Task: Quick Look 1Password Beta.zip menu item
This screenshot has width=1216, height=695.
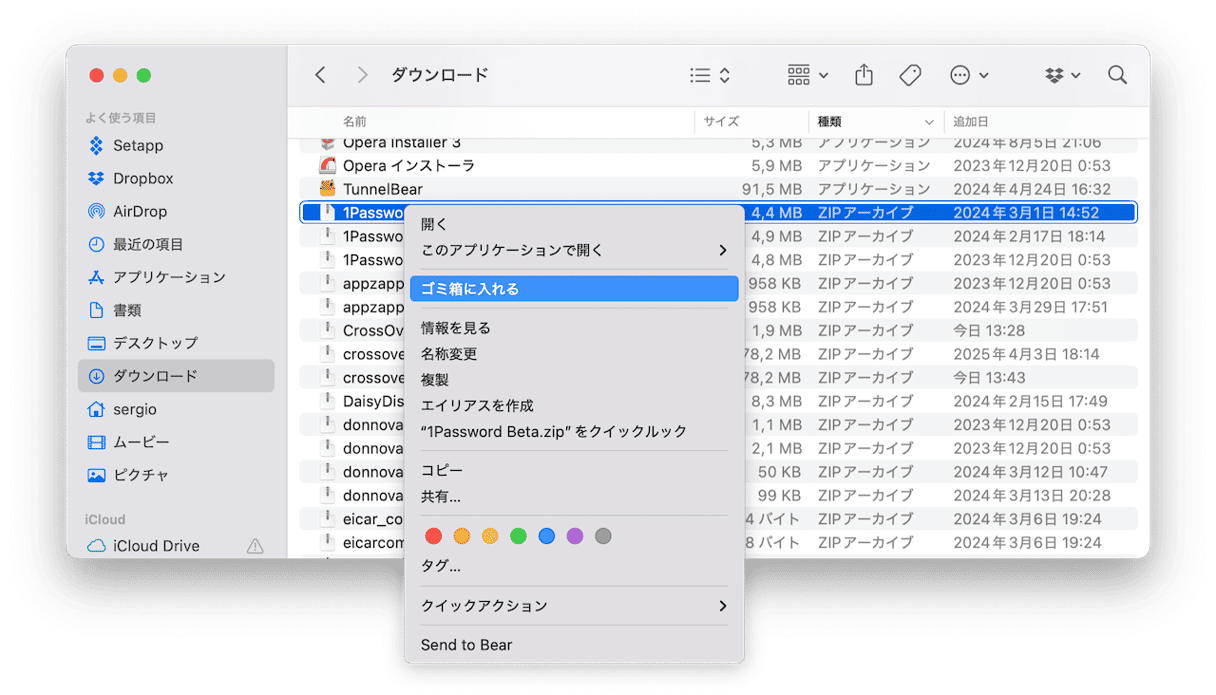Action: pyautogui.click(x=574, y=432)
